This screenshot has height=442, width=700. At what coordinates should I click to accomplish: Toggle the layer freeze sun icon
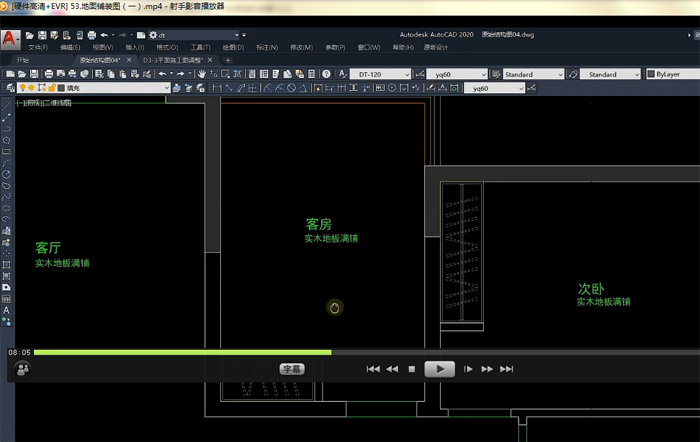(x=32, y=88)
